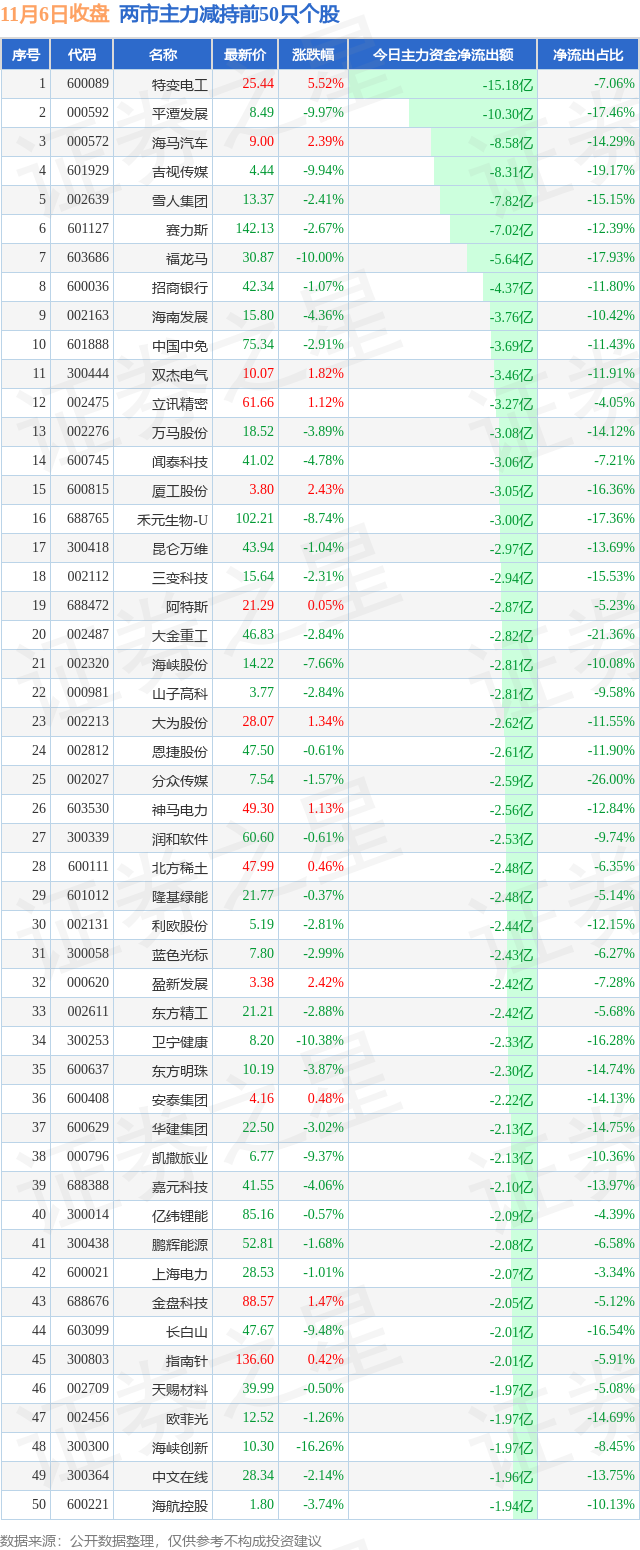Click stock name 阿特斯
640x1550 pixels.
coord(187,606)
